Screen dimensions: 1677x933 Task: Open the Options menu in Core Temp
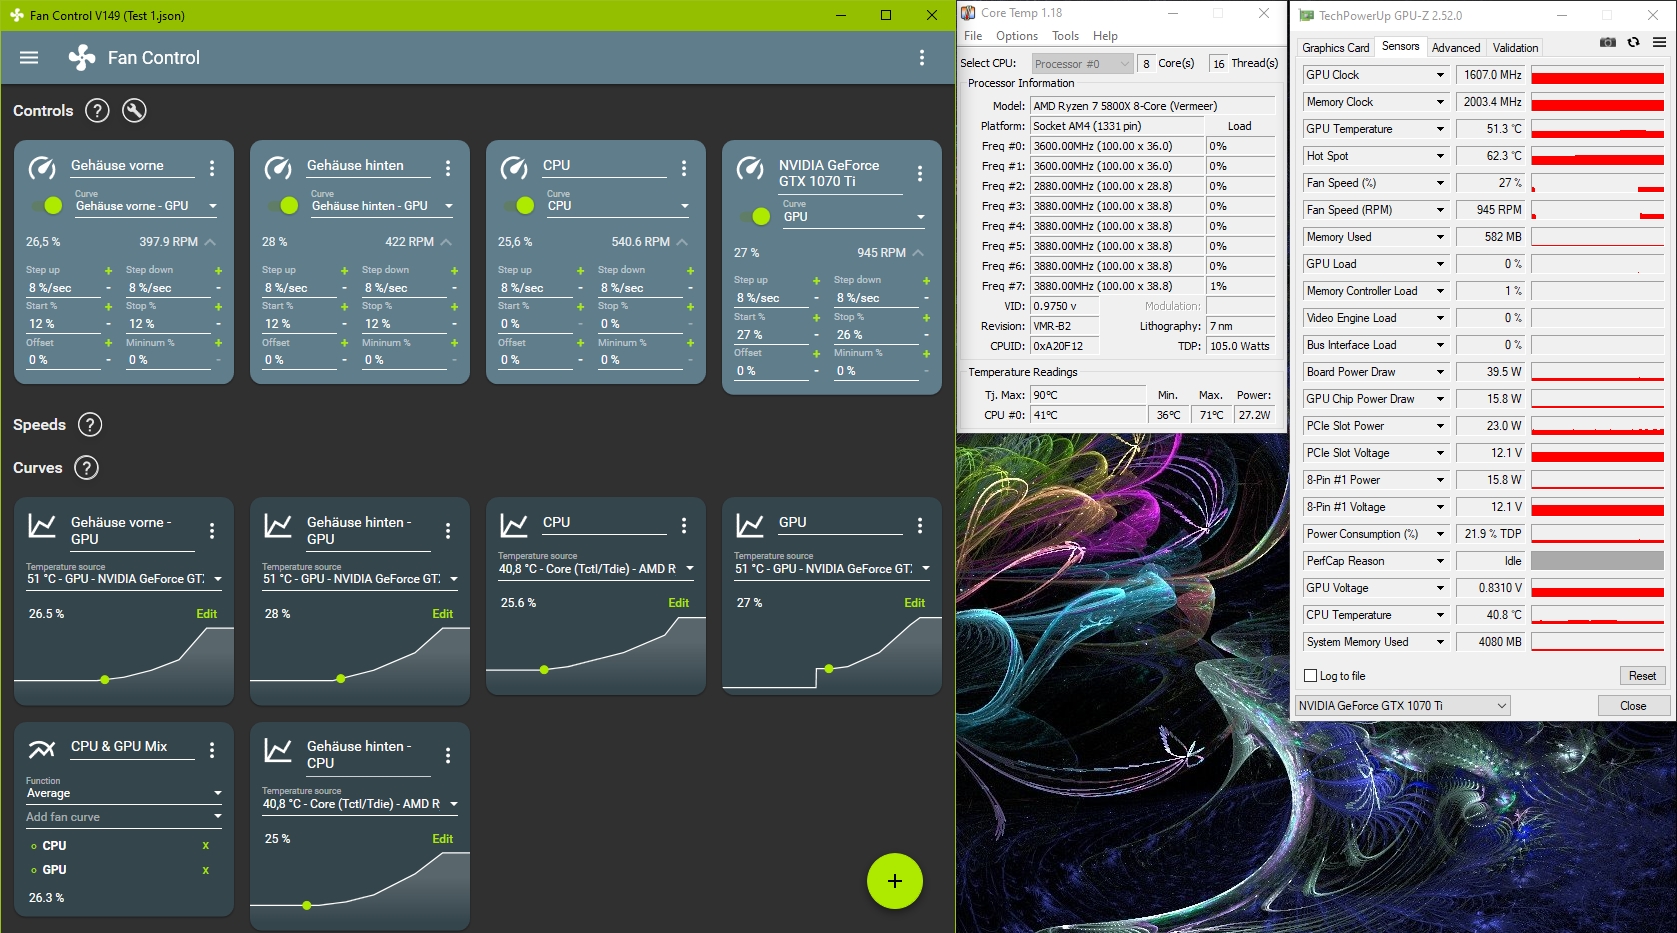tap(1017, 36)
